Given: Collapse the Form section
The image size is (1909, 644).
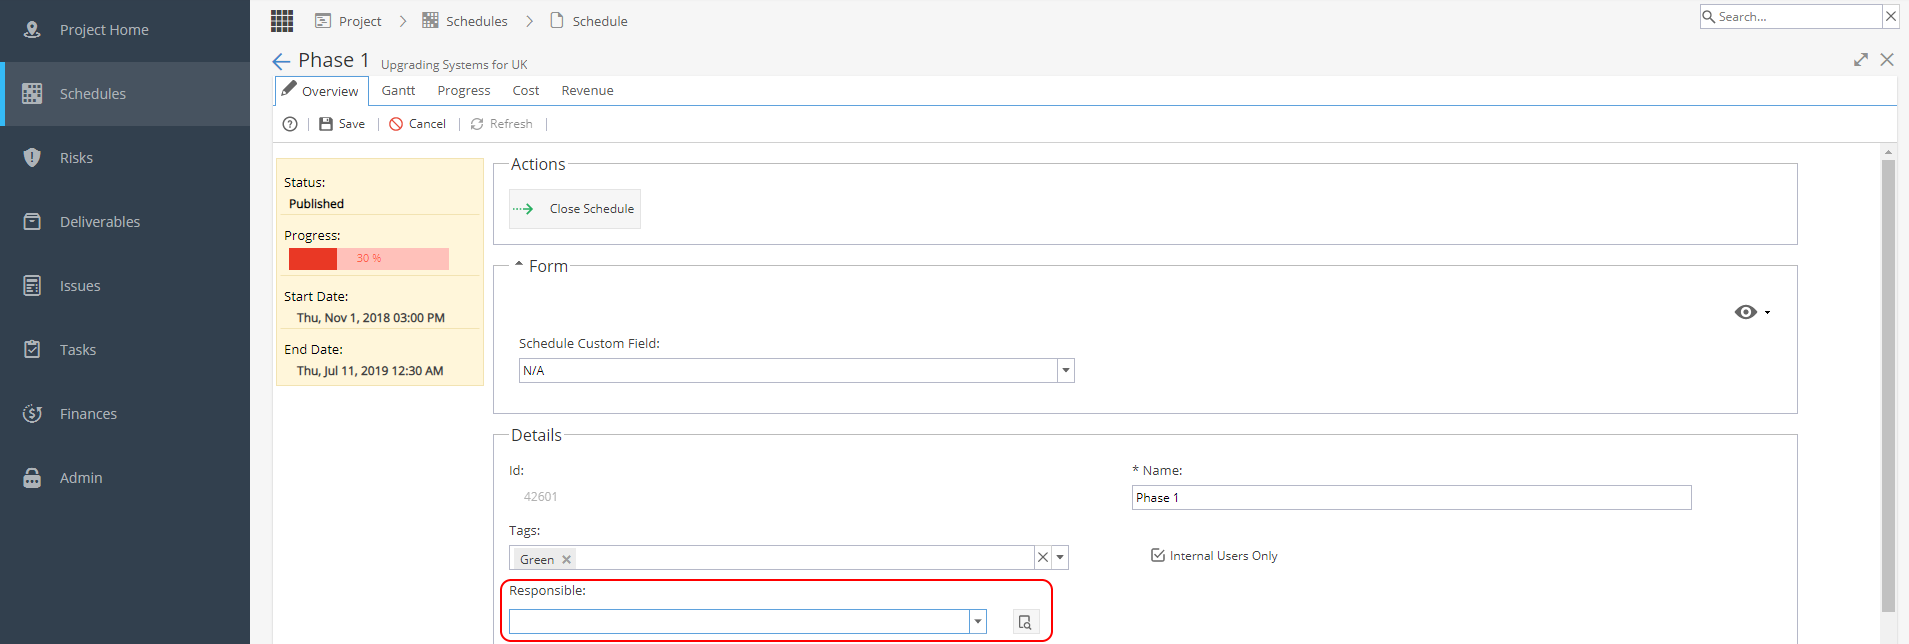Looking at the screenshot, I should 519,265.
